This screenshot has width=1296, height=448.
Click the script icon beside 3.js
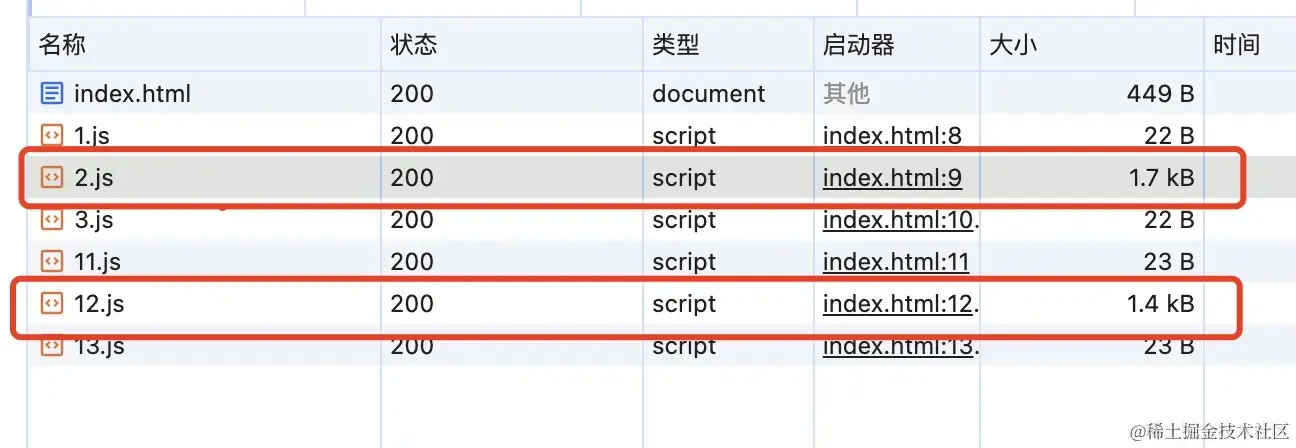tap(51, 220)
